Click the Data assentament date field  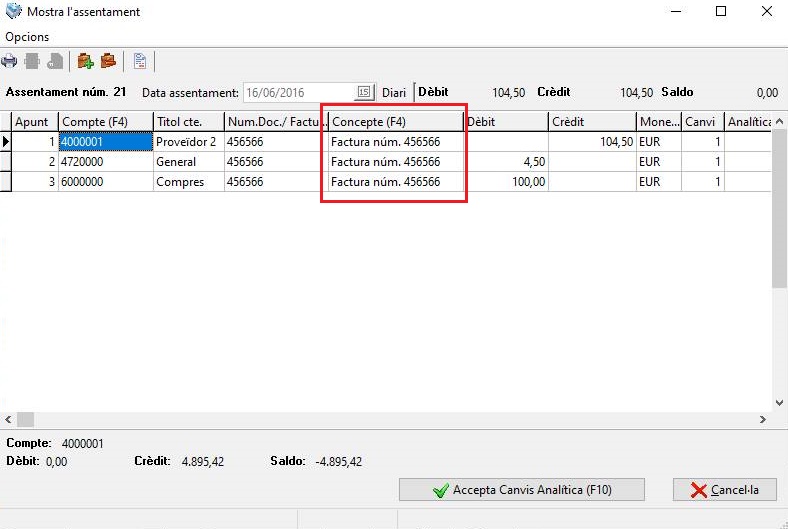click(x=299, y=92)
